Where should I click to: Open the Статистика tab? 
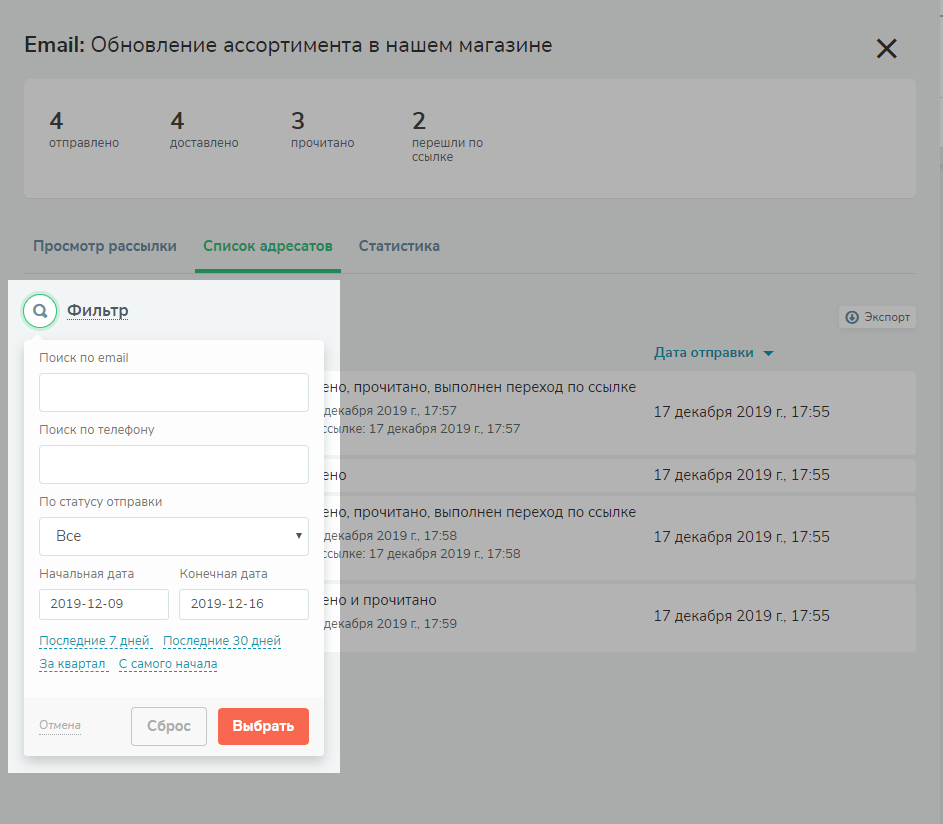399,246
